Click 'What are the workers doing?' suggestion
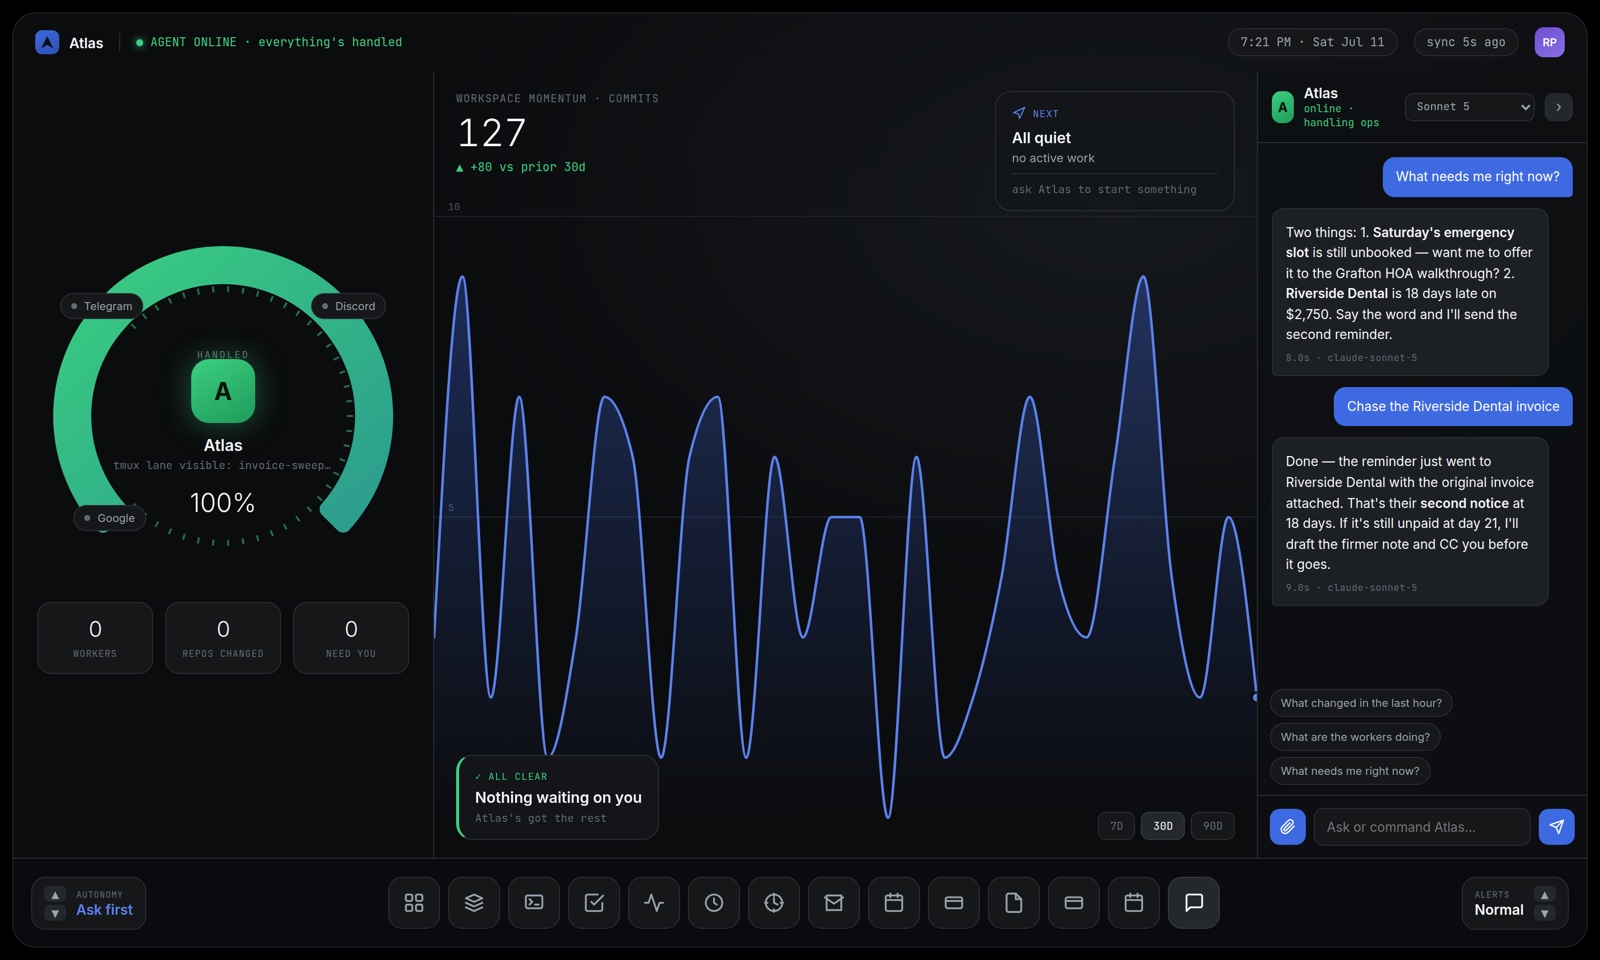 pos(1355,737)
